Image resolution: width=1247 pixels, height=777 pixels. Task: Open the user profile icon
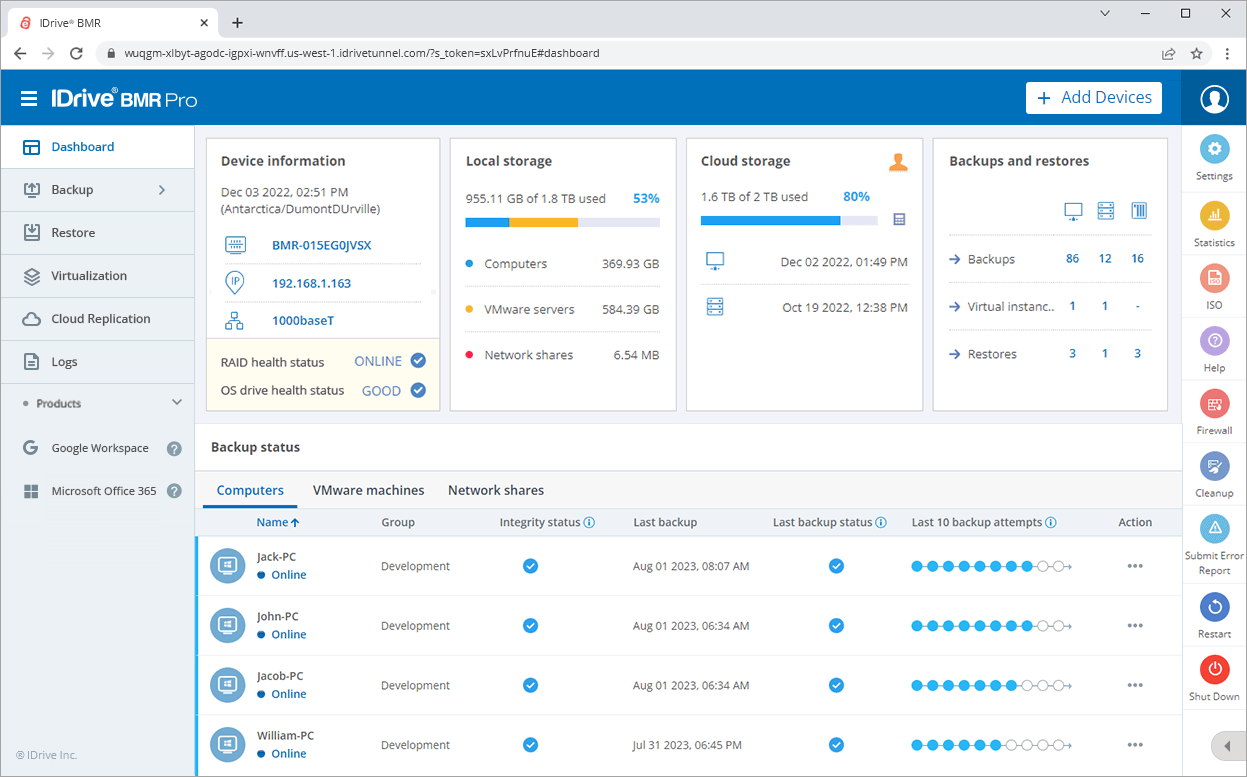coord(1213,97)
